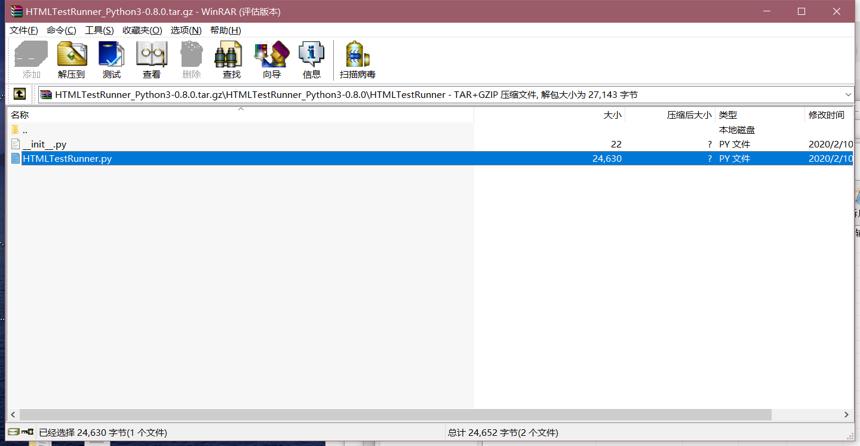
Task: Click the drive indicator icon in status bar
Action: click(x=21, y=432)
